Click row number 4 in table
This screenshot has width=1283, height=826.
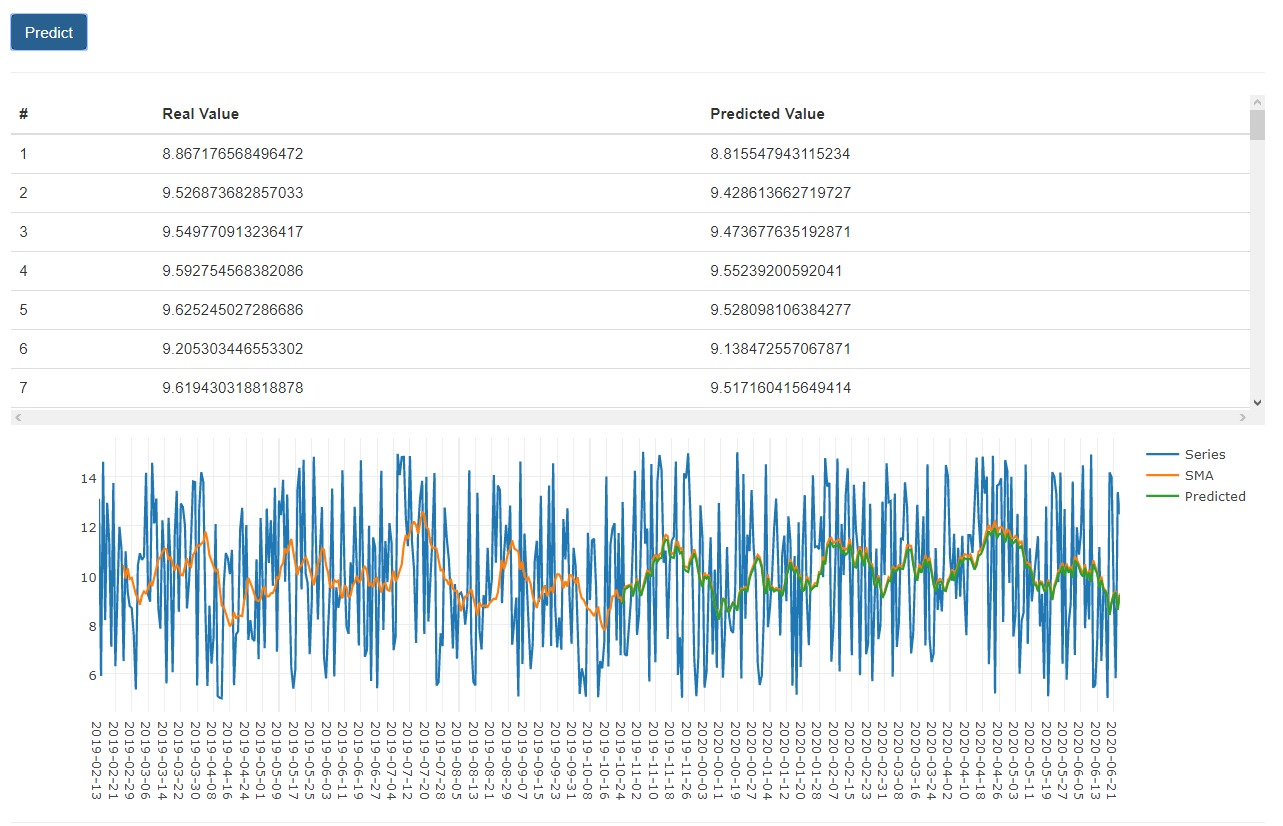(x=24, y=271)
